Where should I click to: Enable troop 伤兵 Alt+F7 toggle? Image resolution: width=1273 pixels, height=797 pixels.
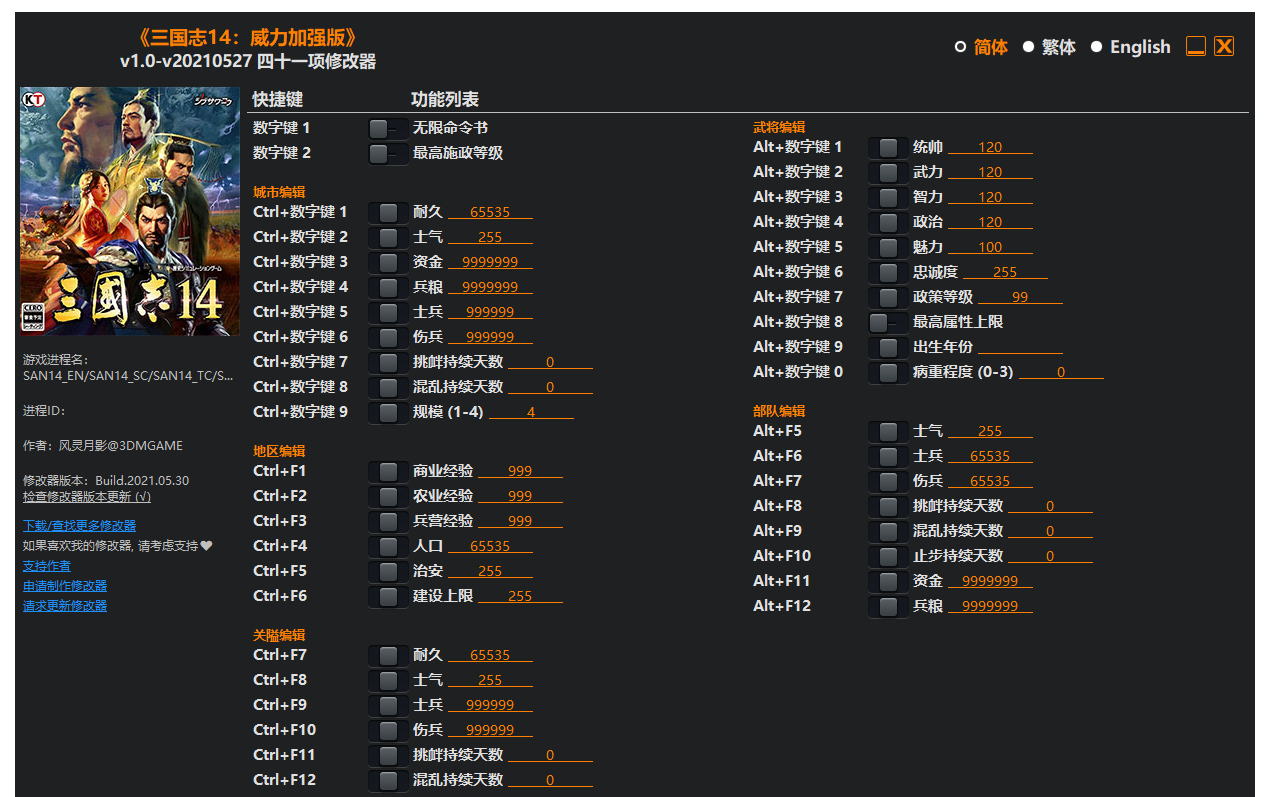888,481
